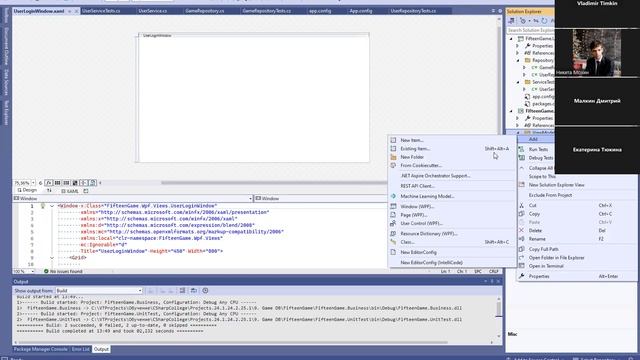The image size is (640, 360).
Task: Click the Properties wrench icon in context menu
Action: (522, 276)
